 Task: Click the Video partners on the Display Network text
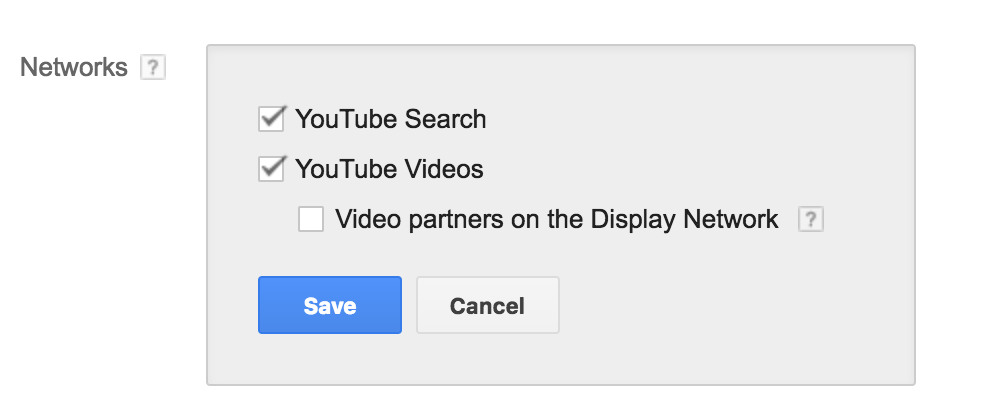coord(557,219)
